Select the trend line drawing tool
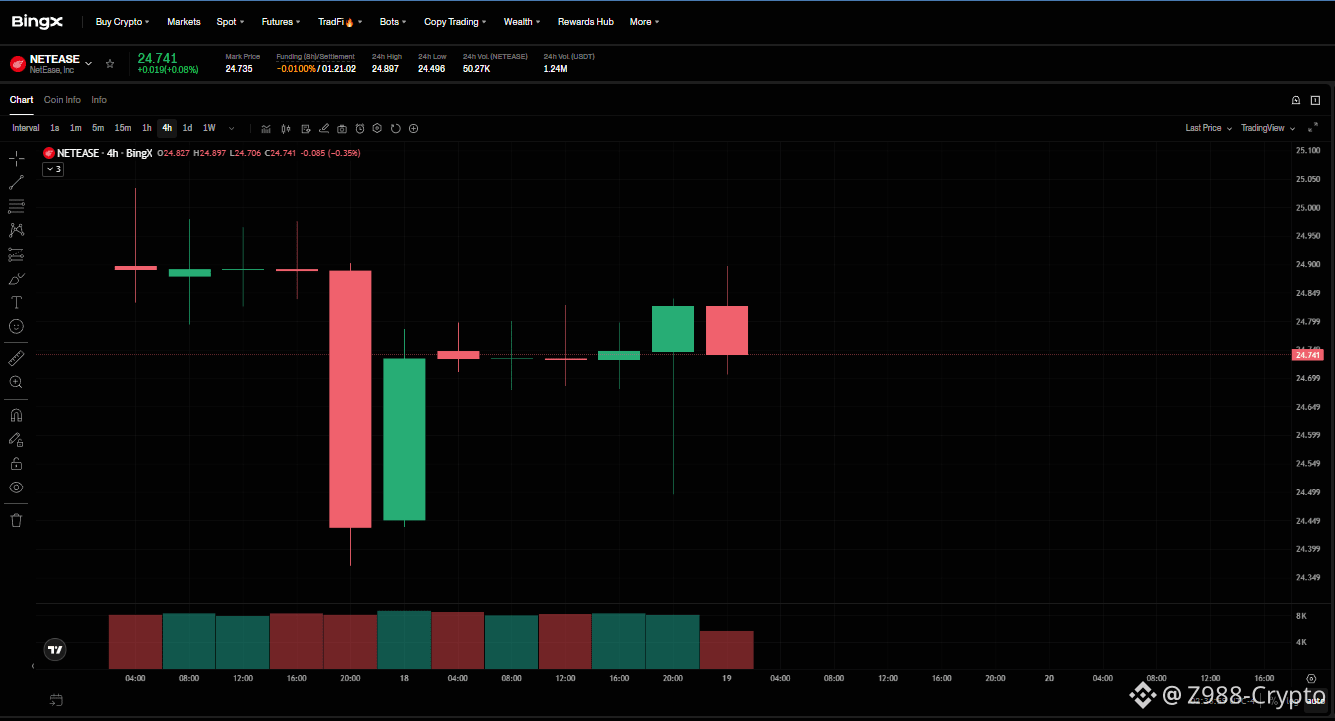The image size is (1335, 721). click(16, 182)
